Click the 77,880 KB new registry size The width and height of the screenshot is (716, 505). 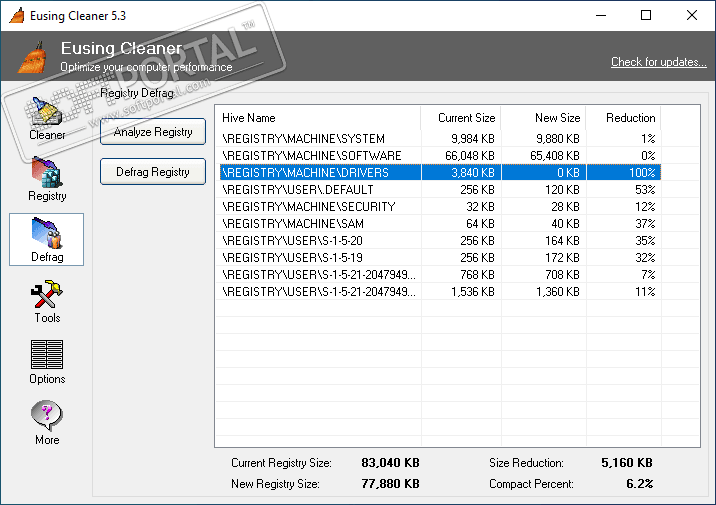pyautogui.click(x=390, y=484)
